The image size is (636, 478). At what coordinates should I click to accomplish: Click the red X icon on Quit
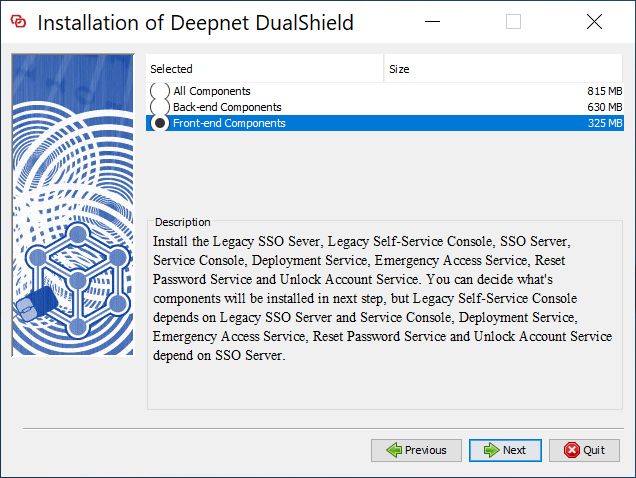(x=572, y=450)
